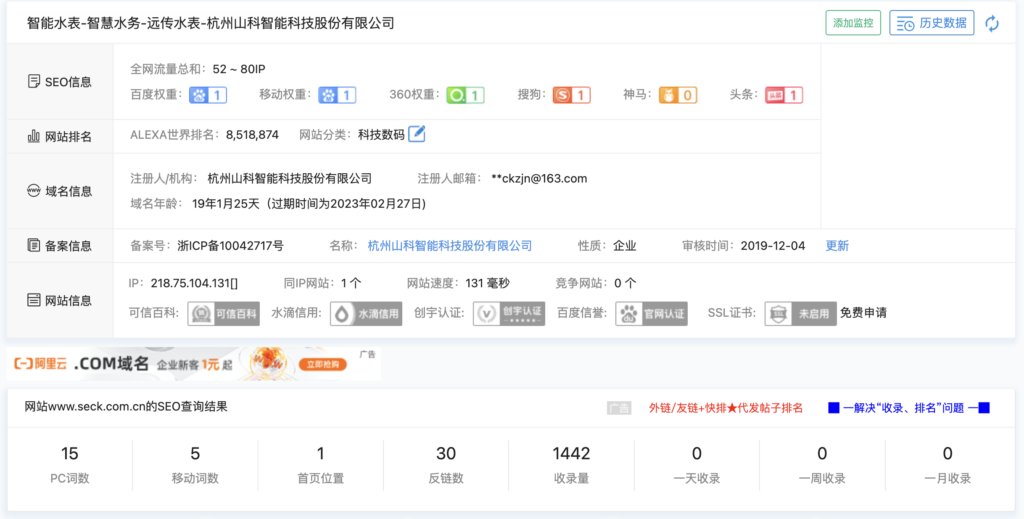1024x519 pixels.
Task: Click the refresh icon at top right
Action: point(992,24)
